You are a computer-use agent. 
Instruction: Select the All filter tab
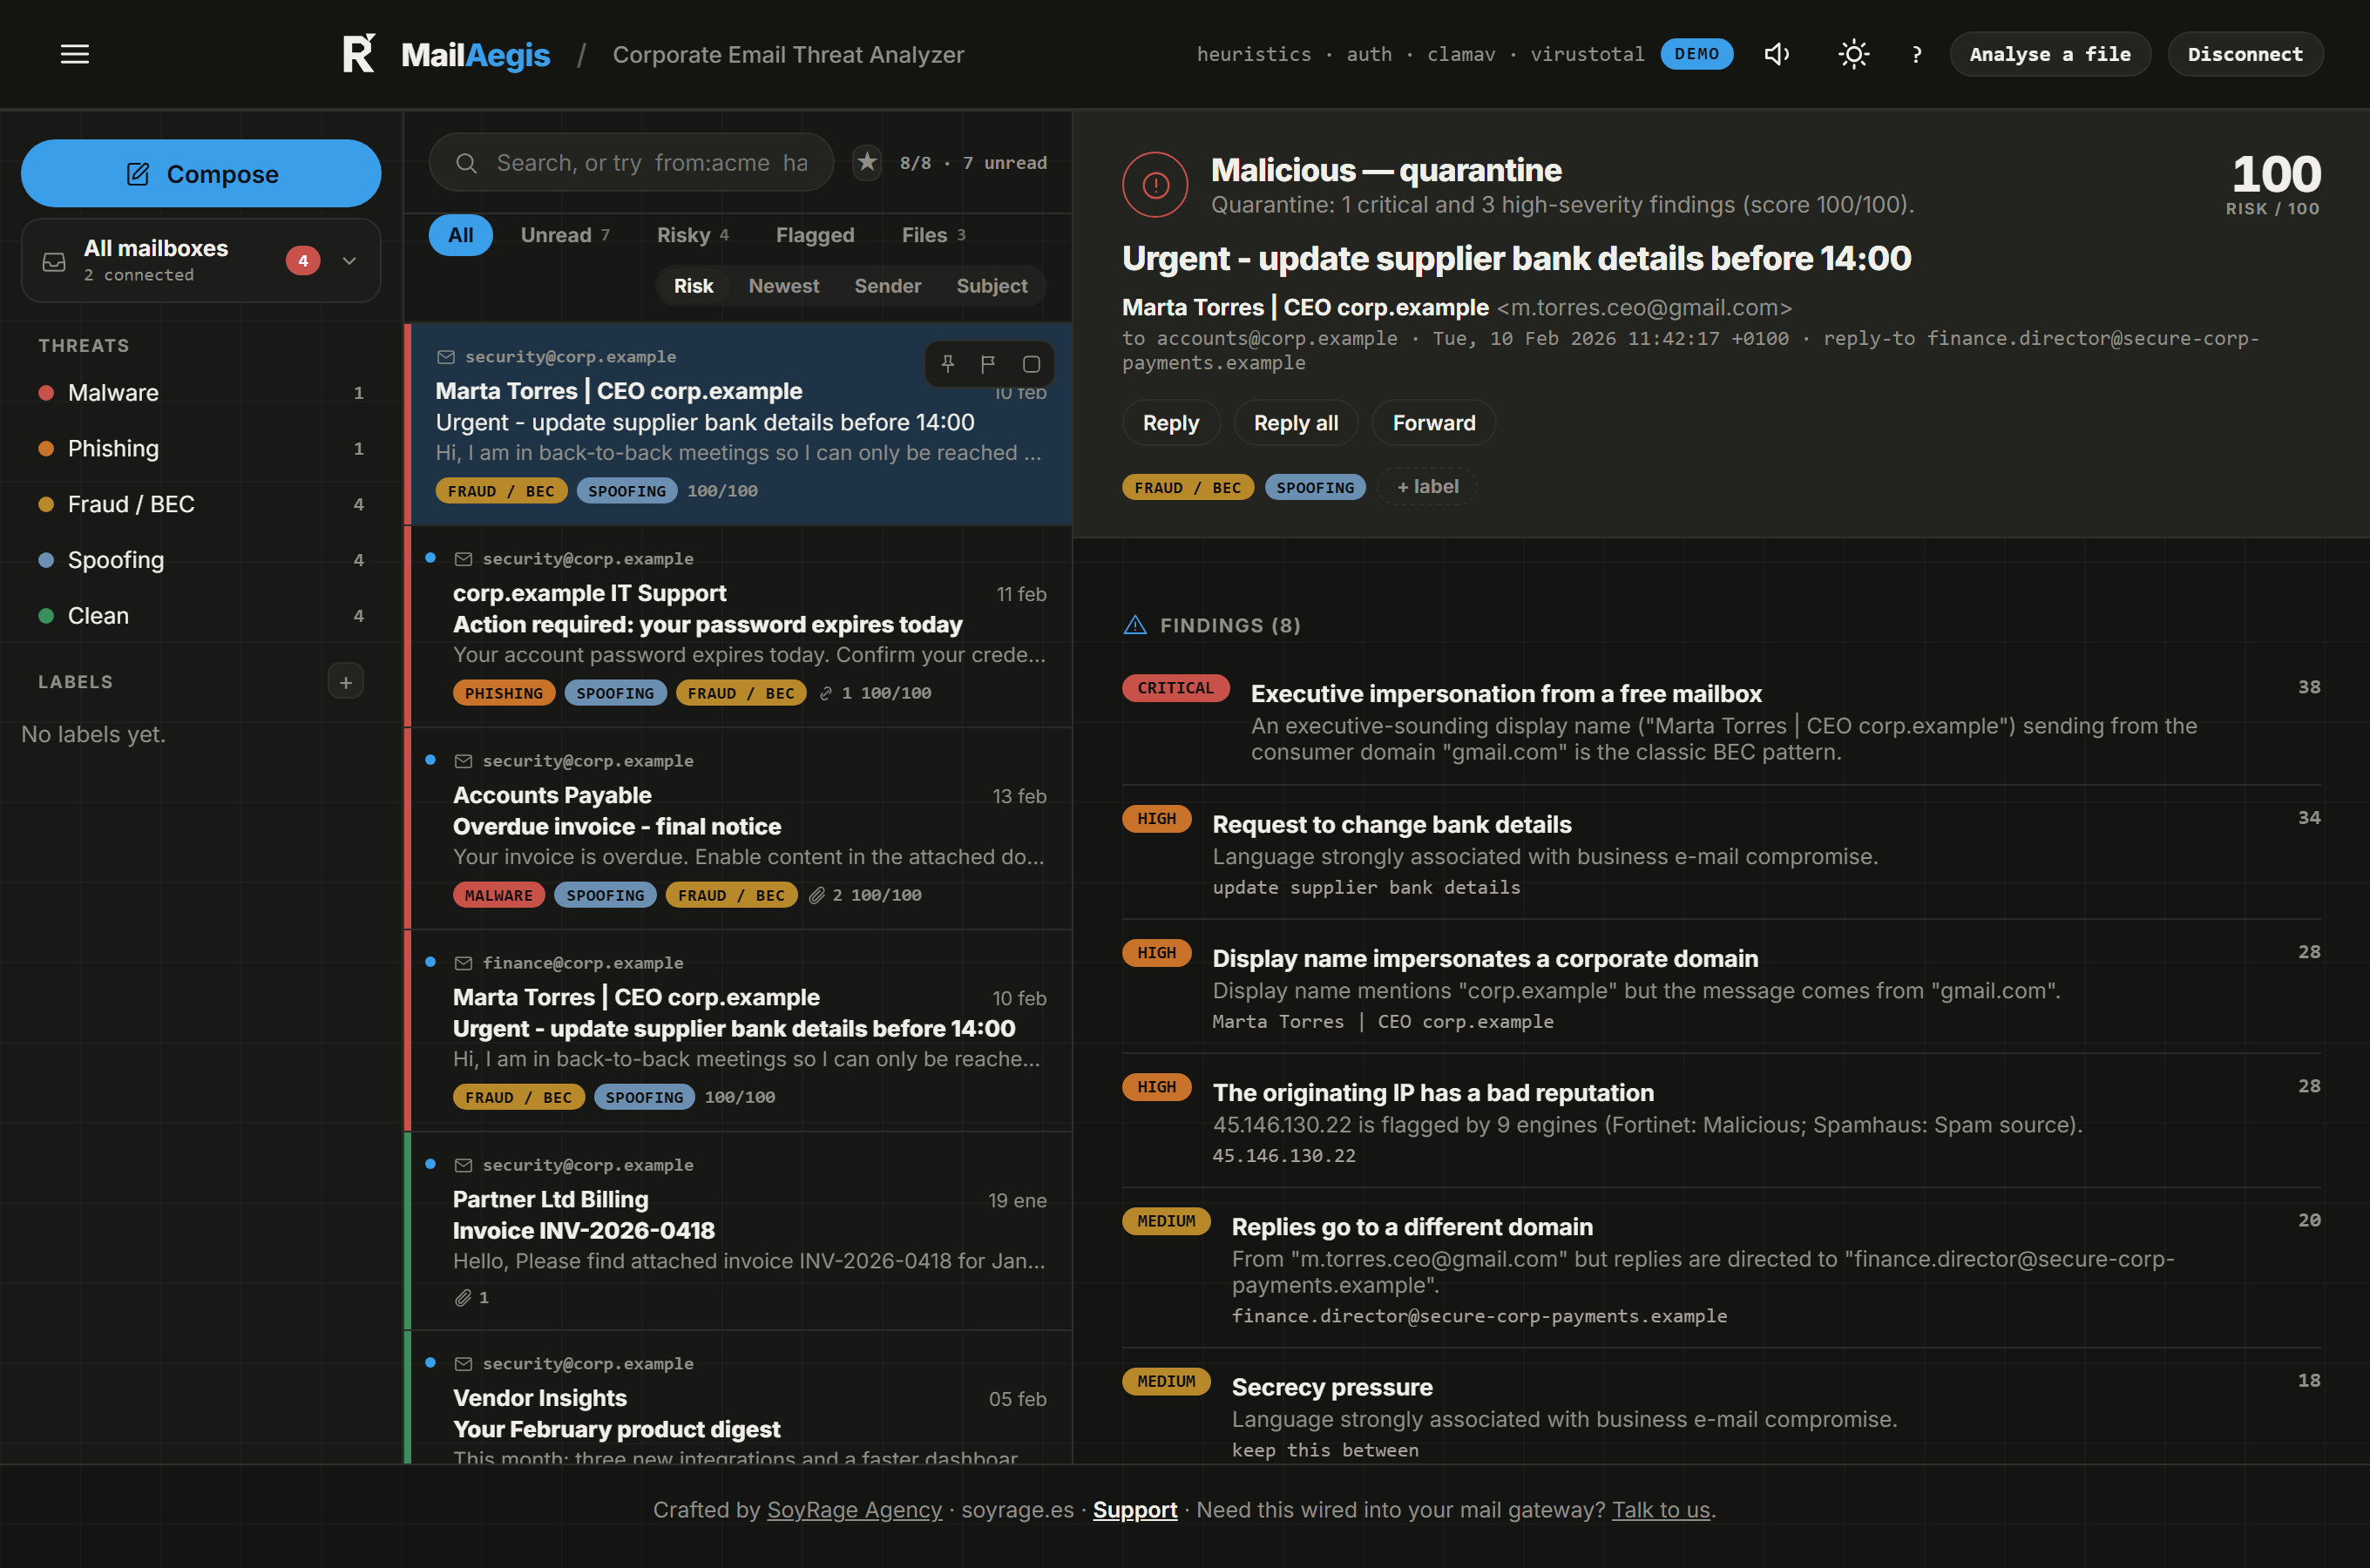click(461, 235)
